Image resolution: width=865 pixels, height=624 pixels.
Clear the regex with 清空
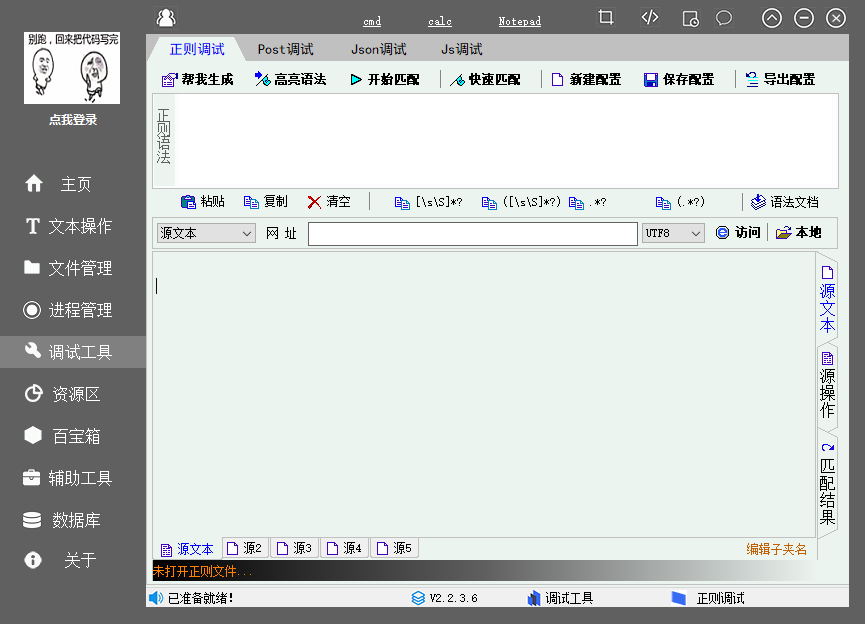[329, 202]
